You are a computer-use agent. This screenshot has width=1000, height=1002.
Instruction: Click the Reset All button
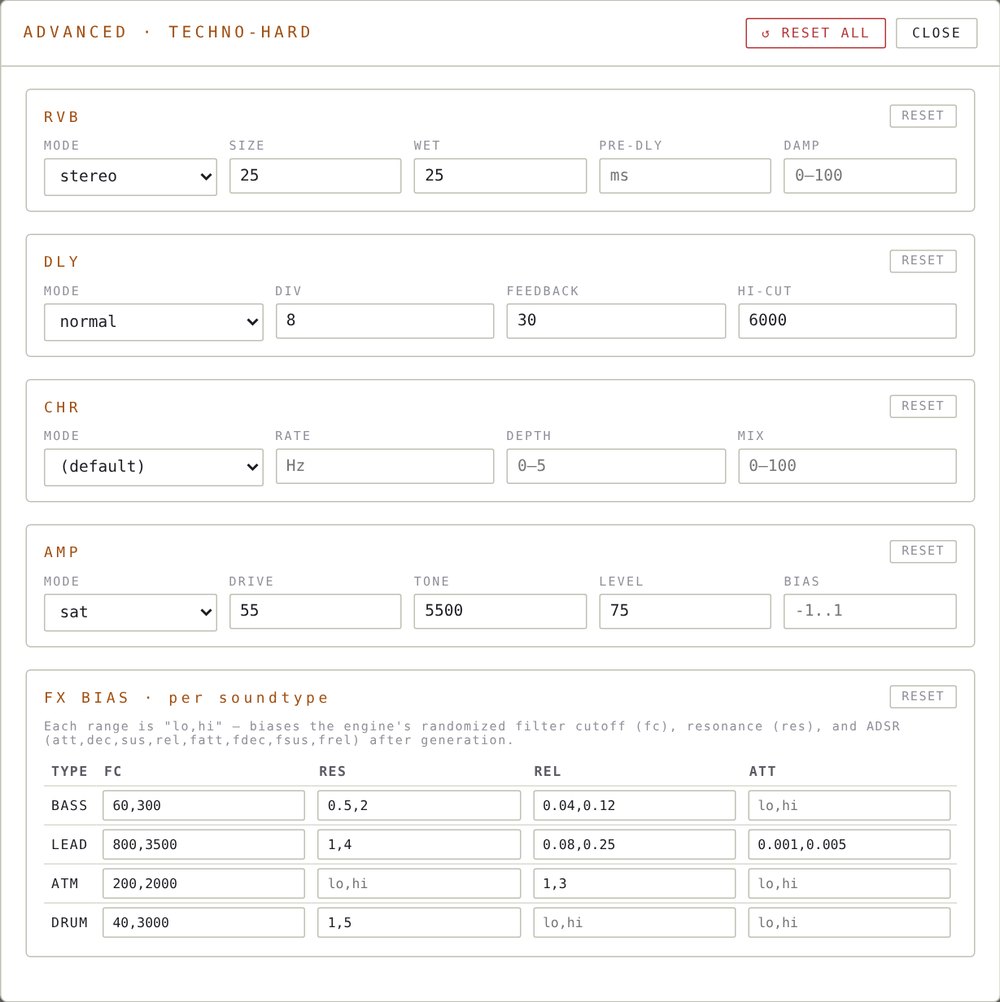pyautogui.click(x=815, y=33)
